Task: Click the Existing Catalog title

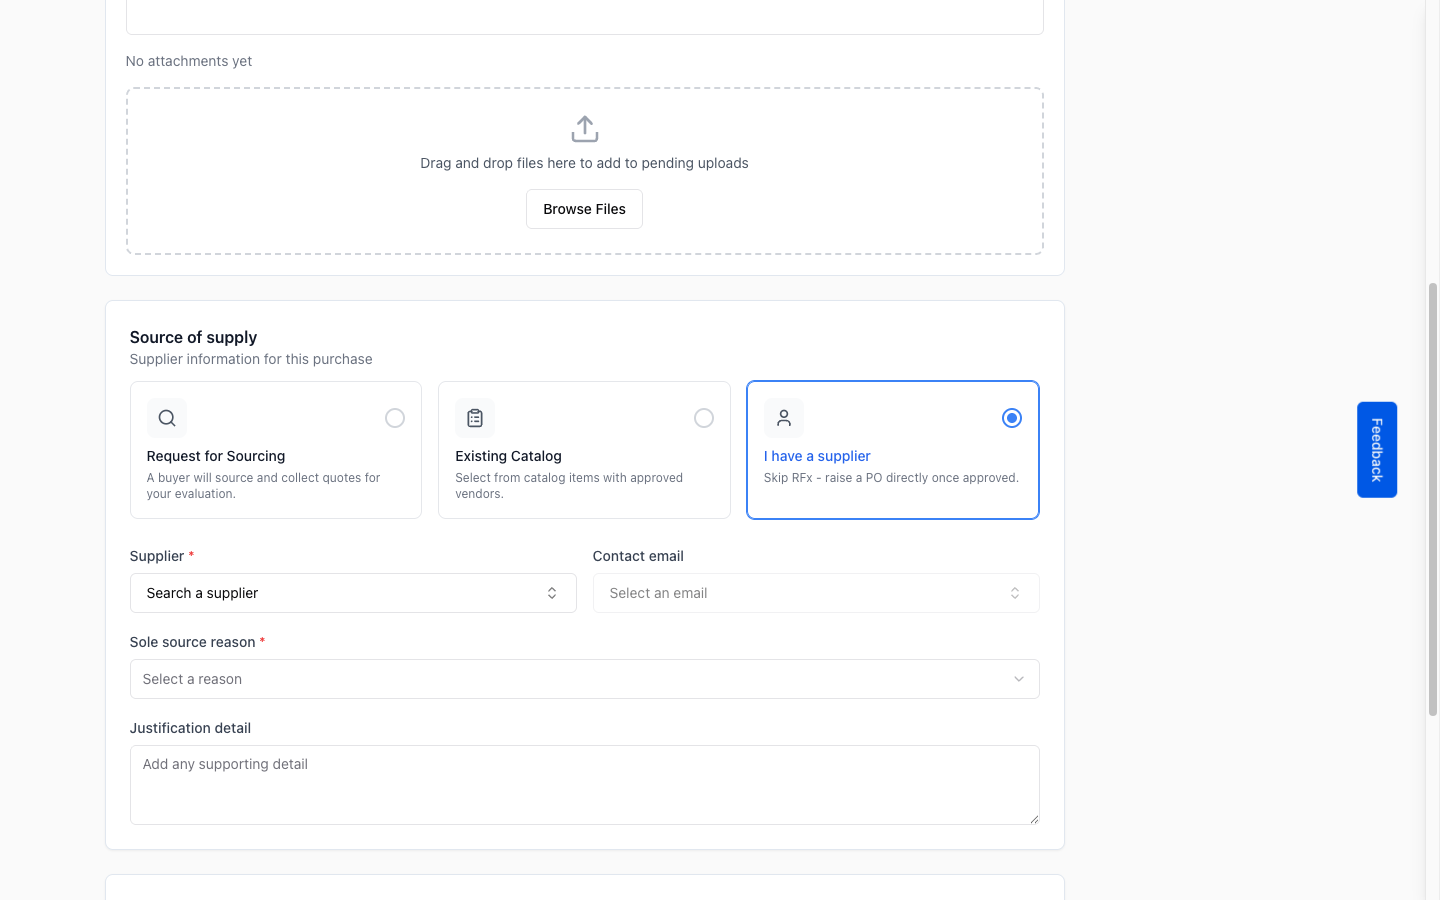Action: 508,456
